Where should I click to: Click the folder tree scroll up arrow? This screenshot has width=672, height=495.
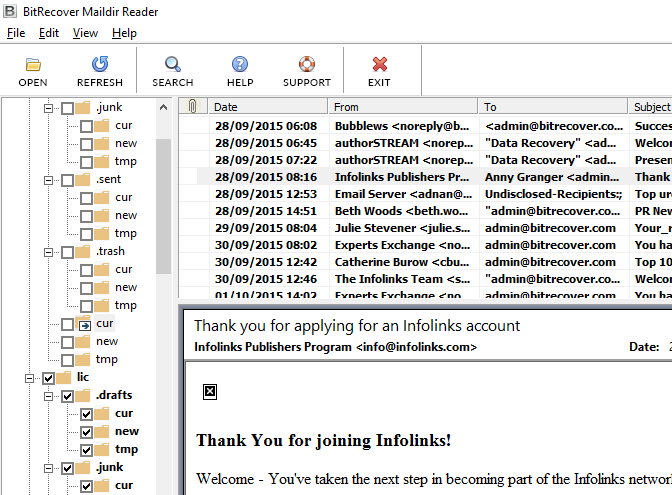(x=163, y=108)
